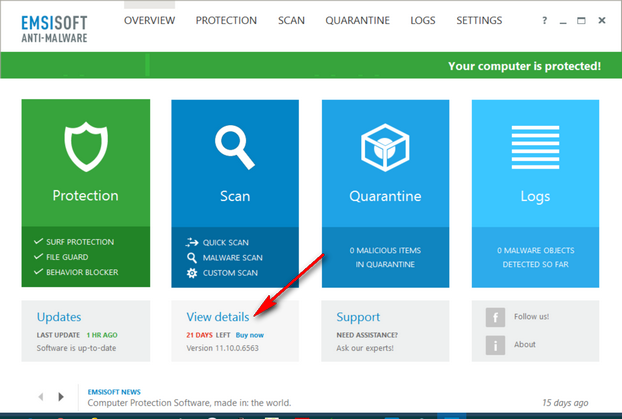The image size is (622, 419).
Task: Click the Buy now link
Action: coord(250,335)
